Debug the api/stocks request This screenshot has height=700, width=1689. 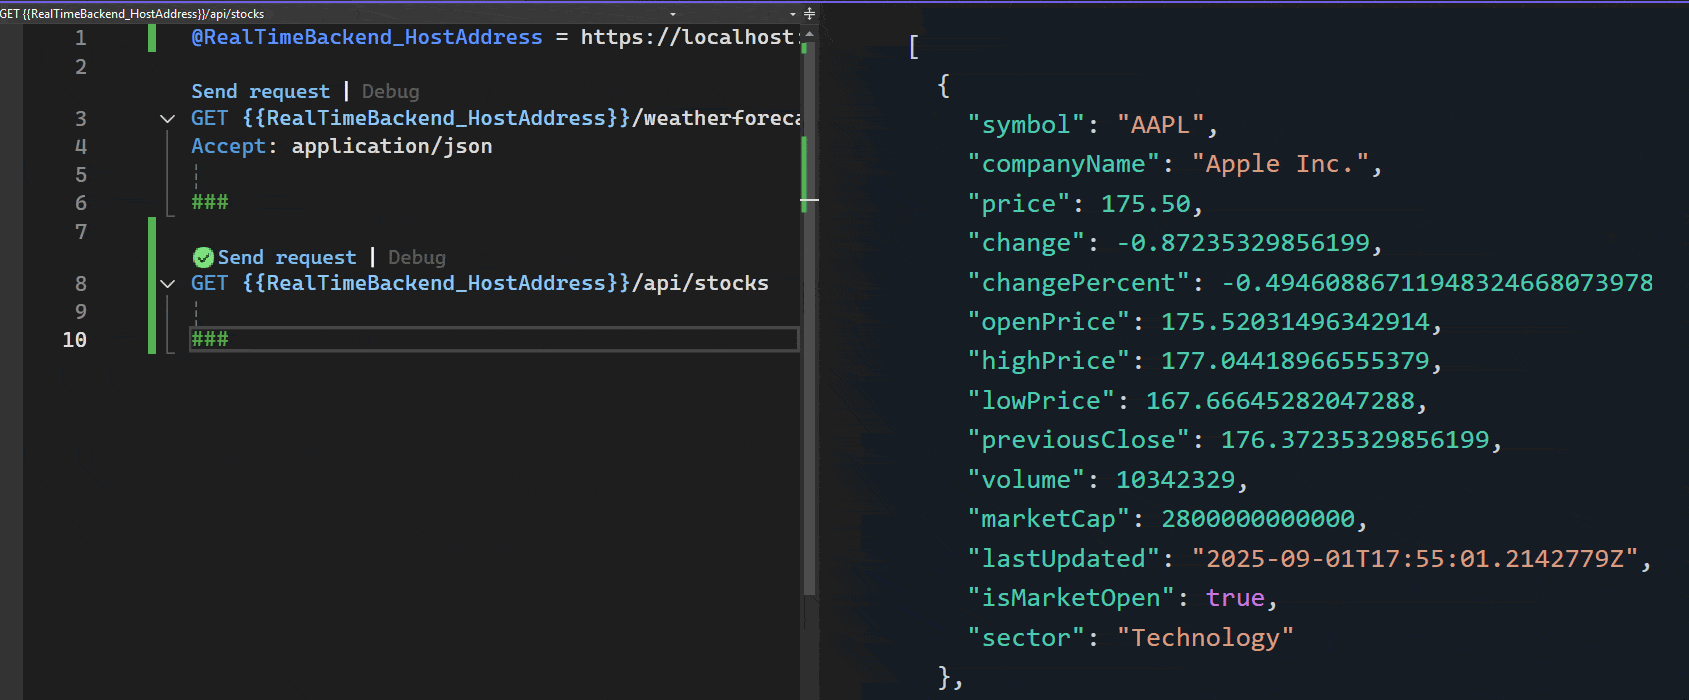tap(416, 258)
